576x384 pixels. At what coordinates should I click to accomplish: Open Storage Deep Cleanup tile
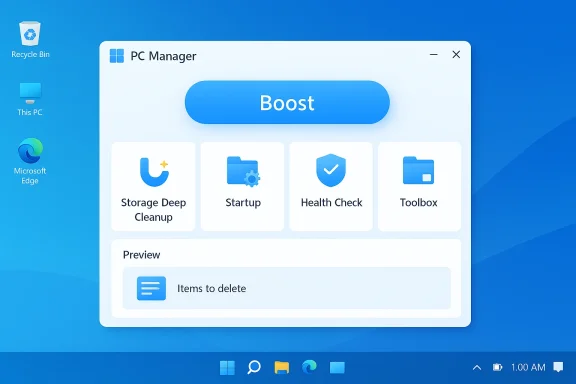(153, 187)
